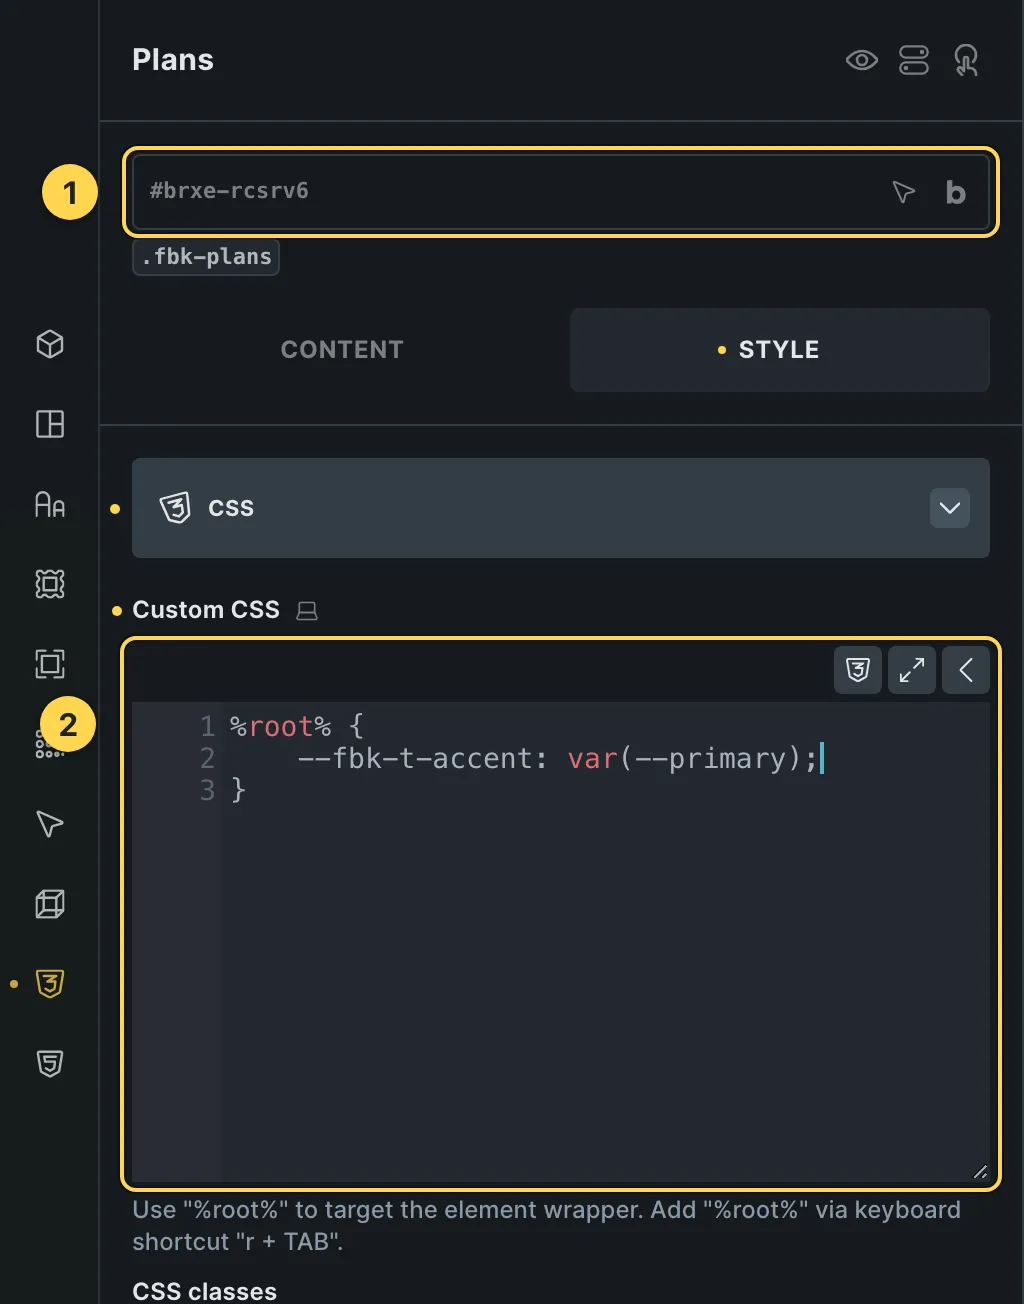Click the CSS3 icon in code editor toolbar
The height and width of the screenshot is (1304, 1024).
858,670
